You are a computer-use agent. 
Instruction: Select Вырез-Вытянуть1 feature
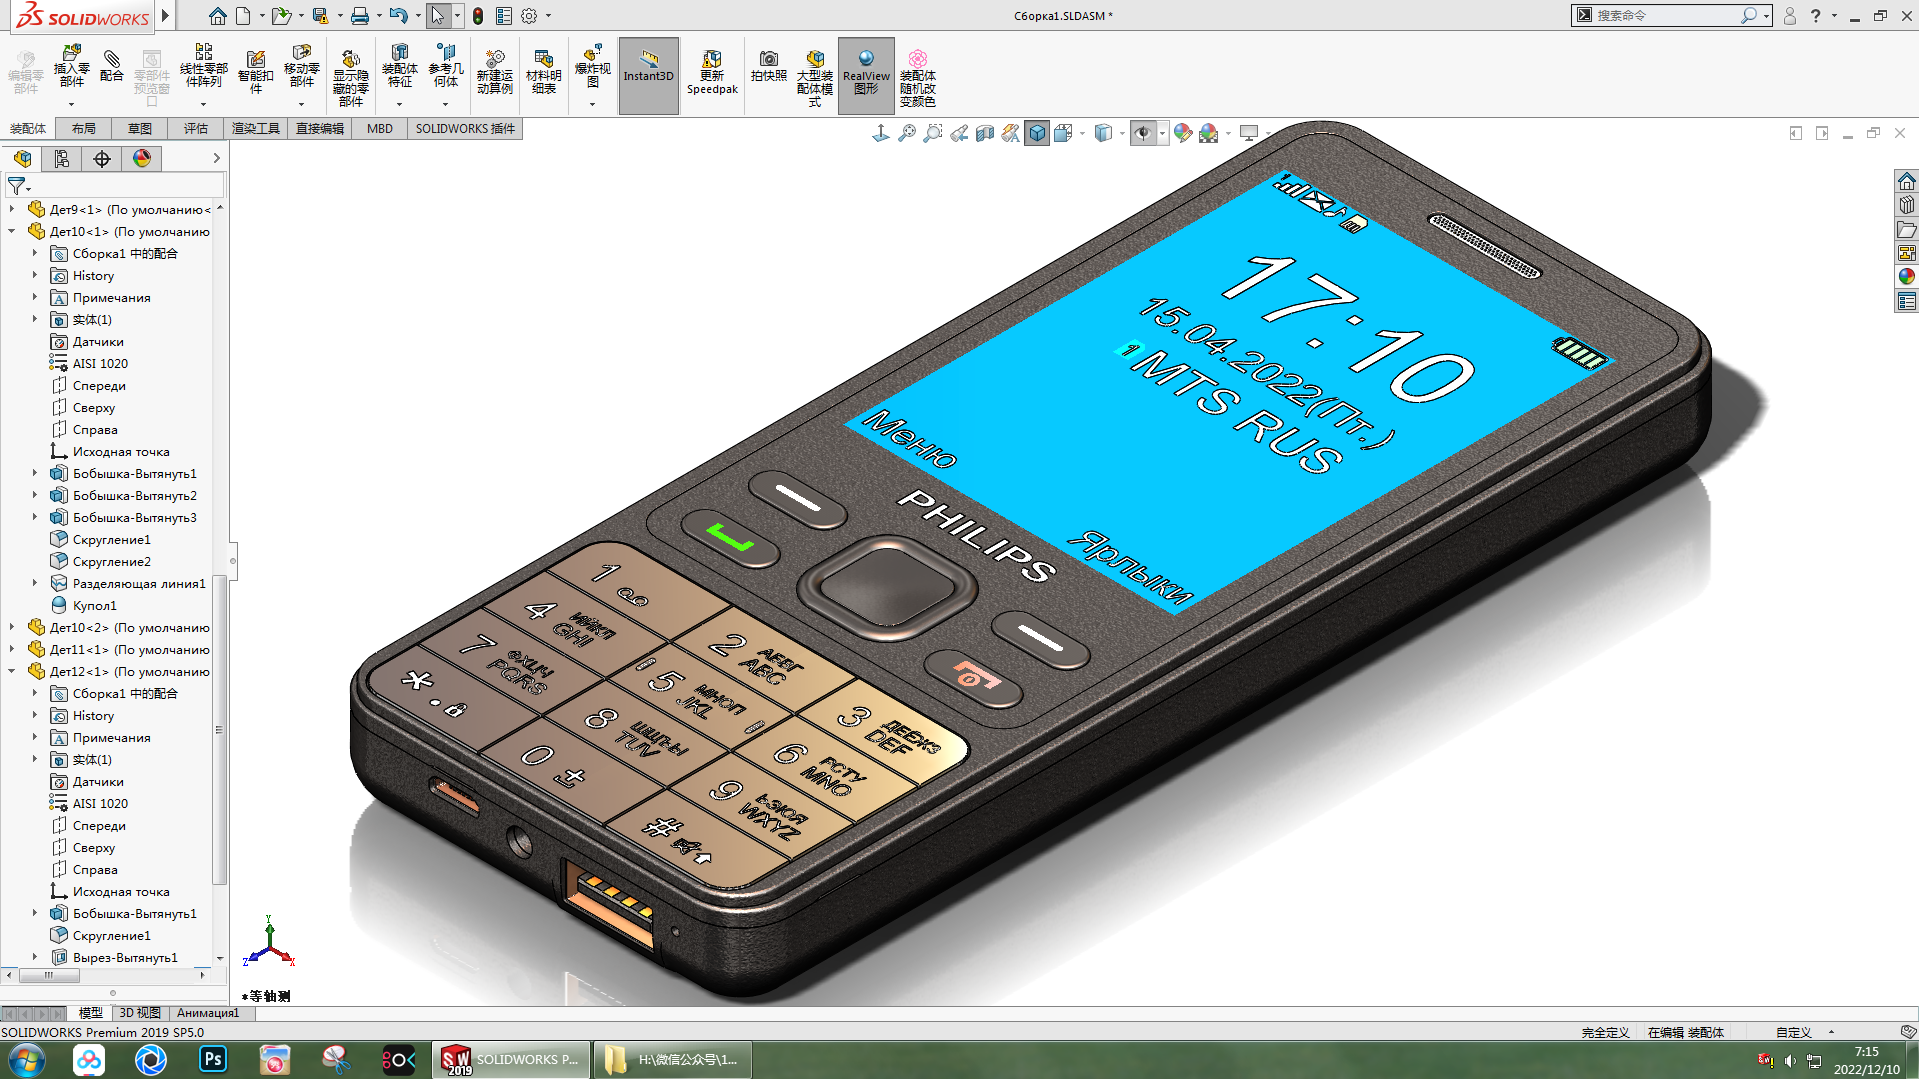click(x=114, y=957)
